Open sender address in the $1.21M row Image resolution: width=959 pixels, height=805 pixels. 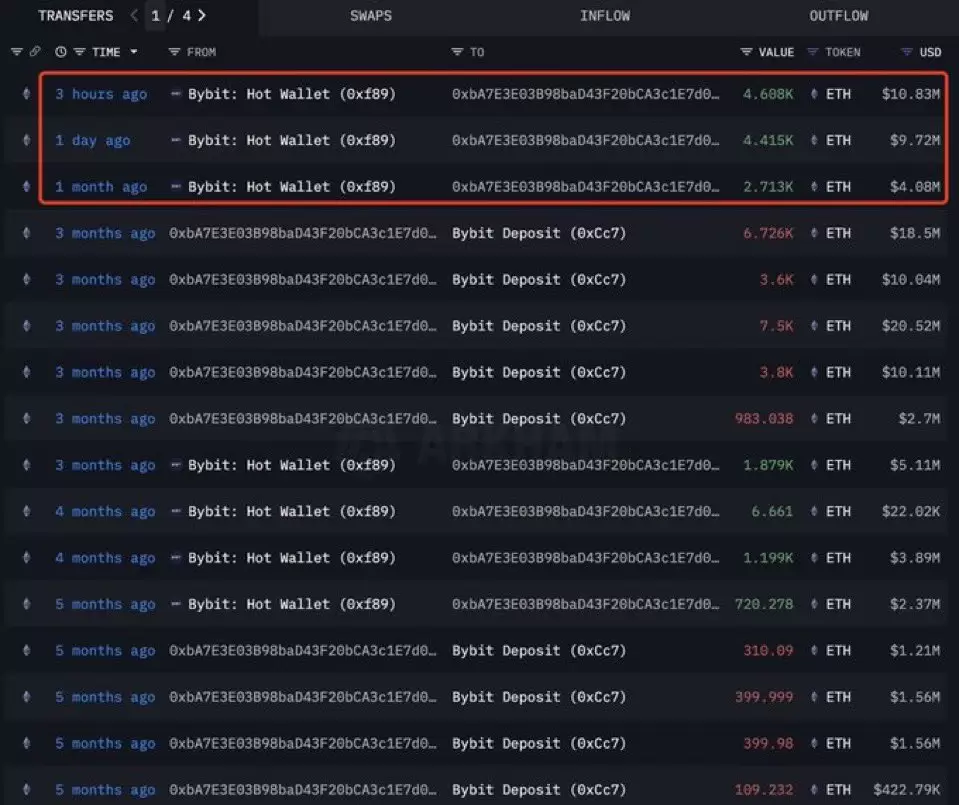tap(303, 651)
